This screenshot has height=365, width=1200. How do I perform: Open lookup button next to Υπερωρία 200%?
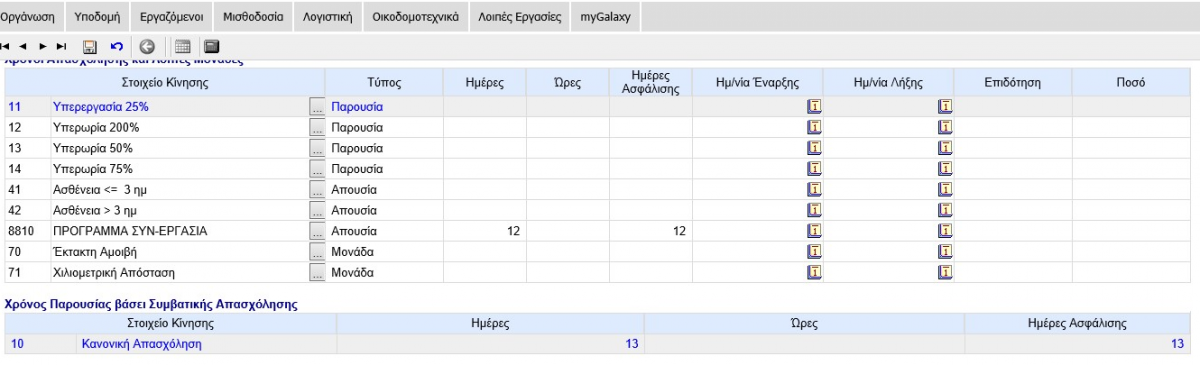(318, 127)
